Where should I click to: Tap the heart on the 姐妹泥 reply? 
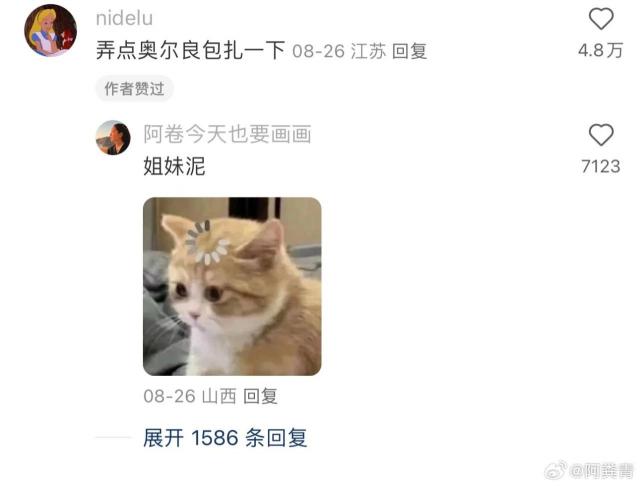pyautogui.click(x=601, y=135)
